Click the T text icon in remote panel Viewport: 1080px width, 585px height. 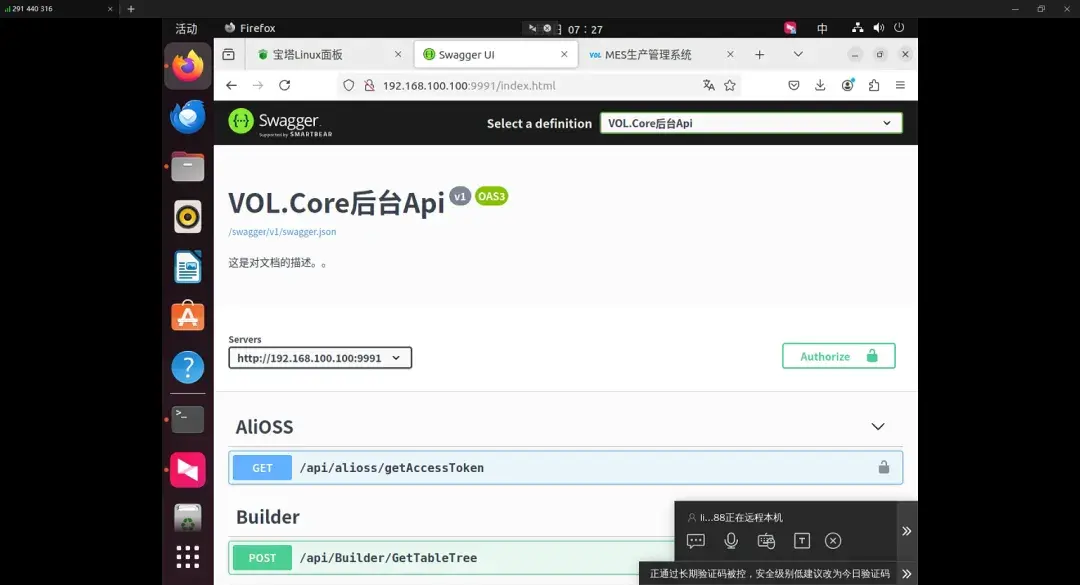pyautogui.click(x=801, y=540)
